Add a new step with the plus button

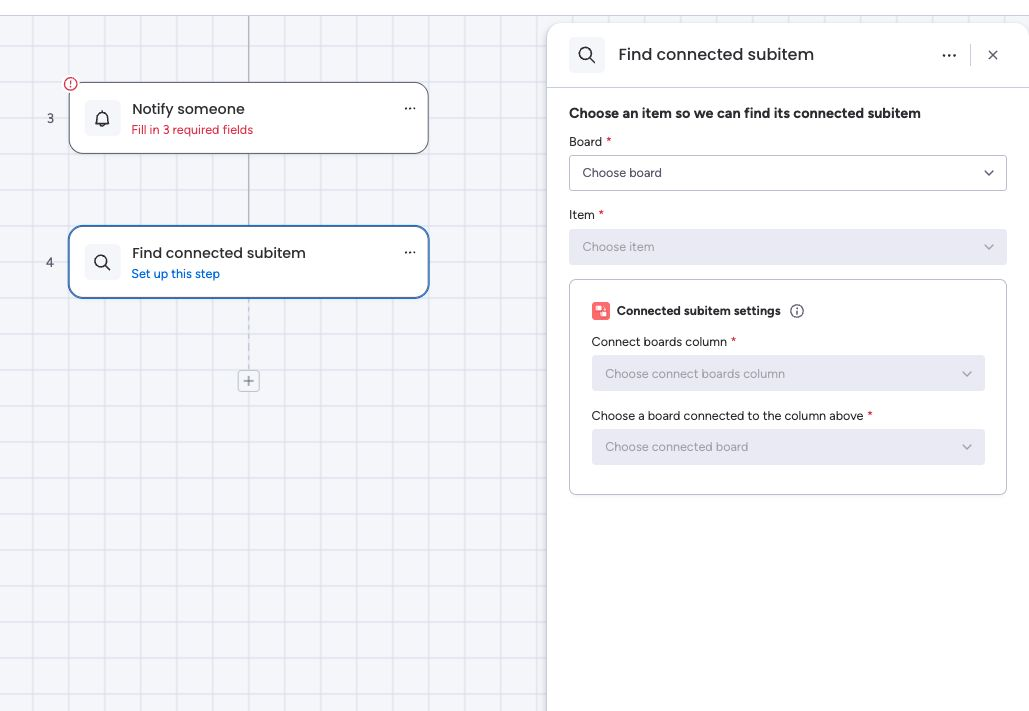pyautogui.click(x=248, y=381)
